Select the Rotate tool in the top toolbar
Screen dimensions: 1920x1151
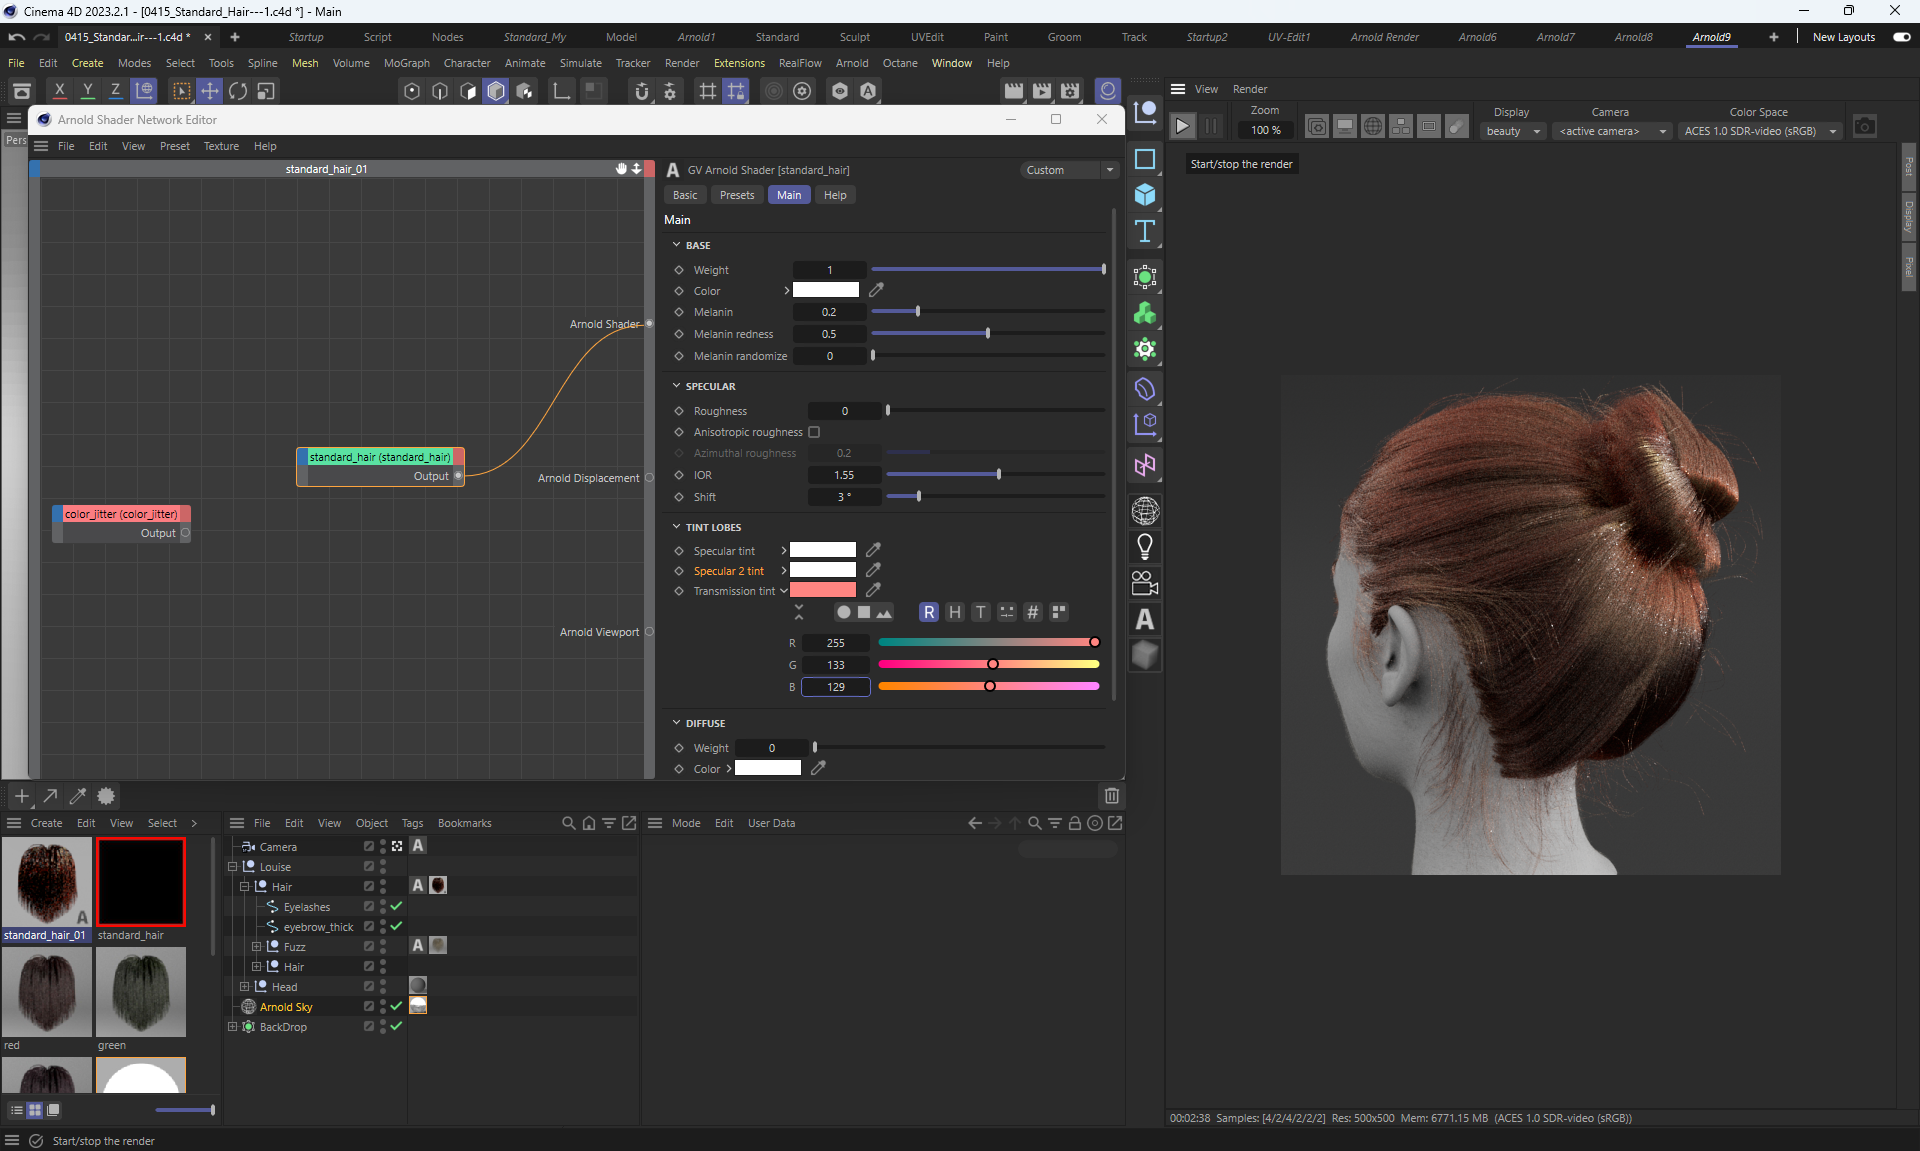point(238,91)
